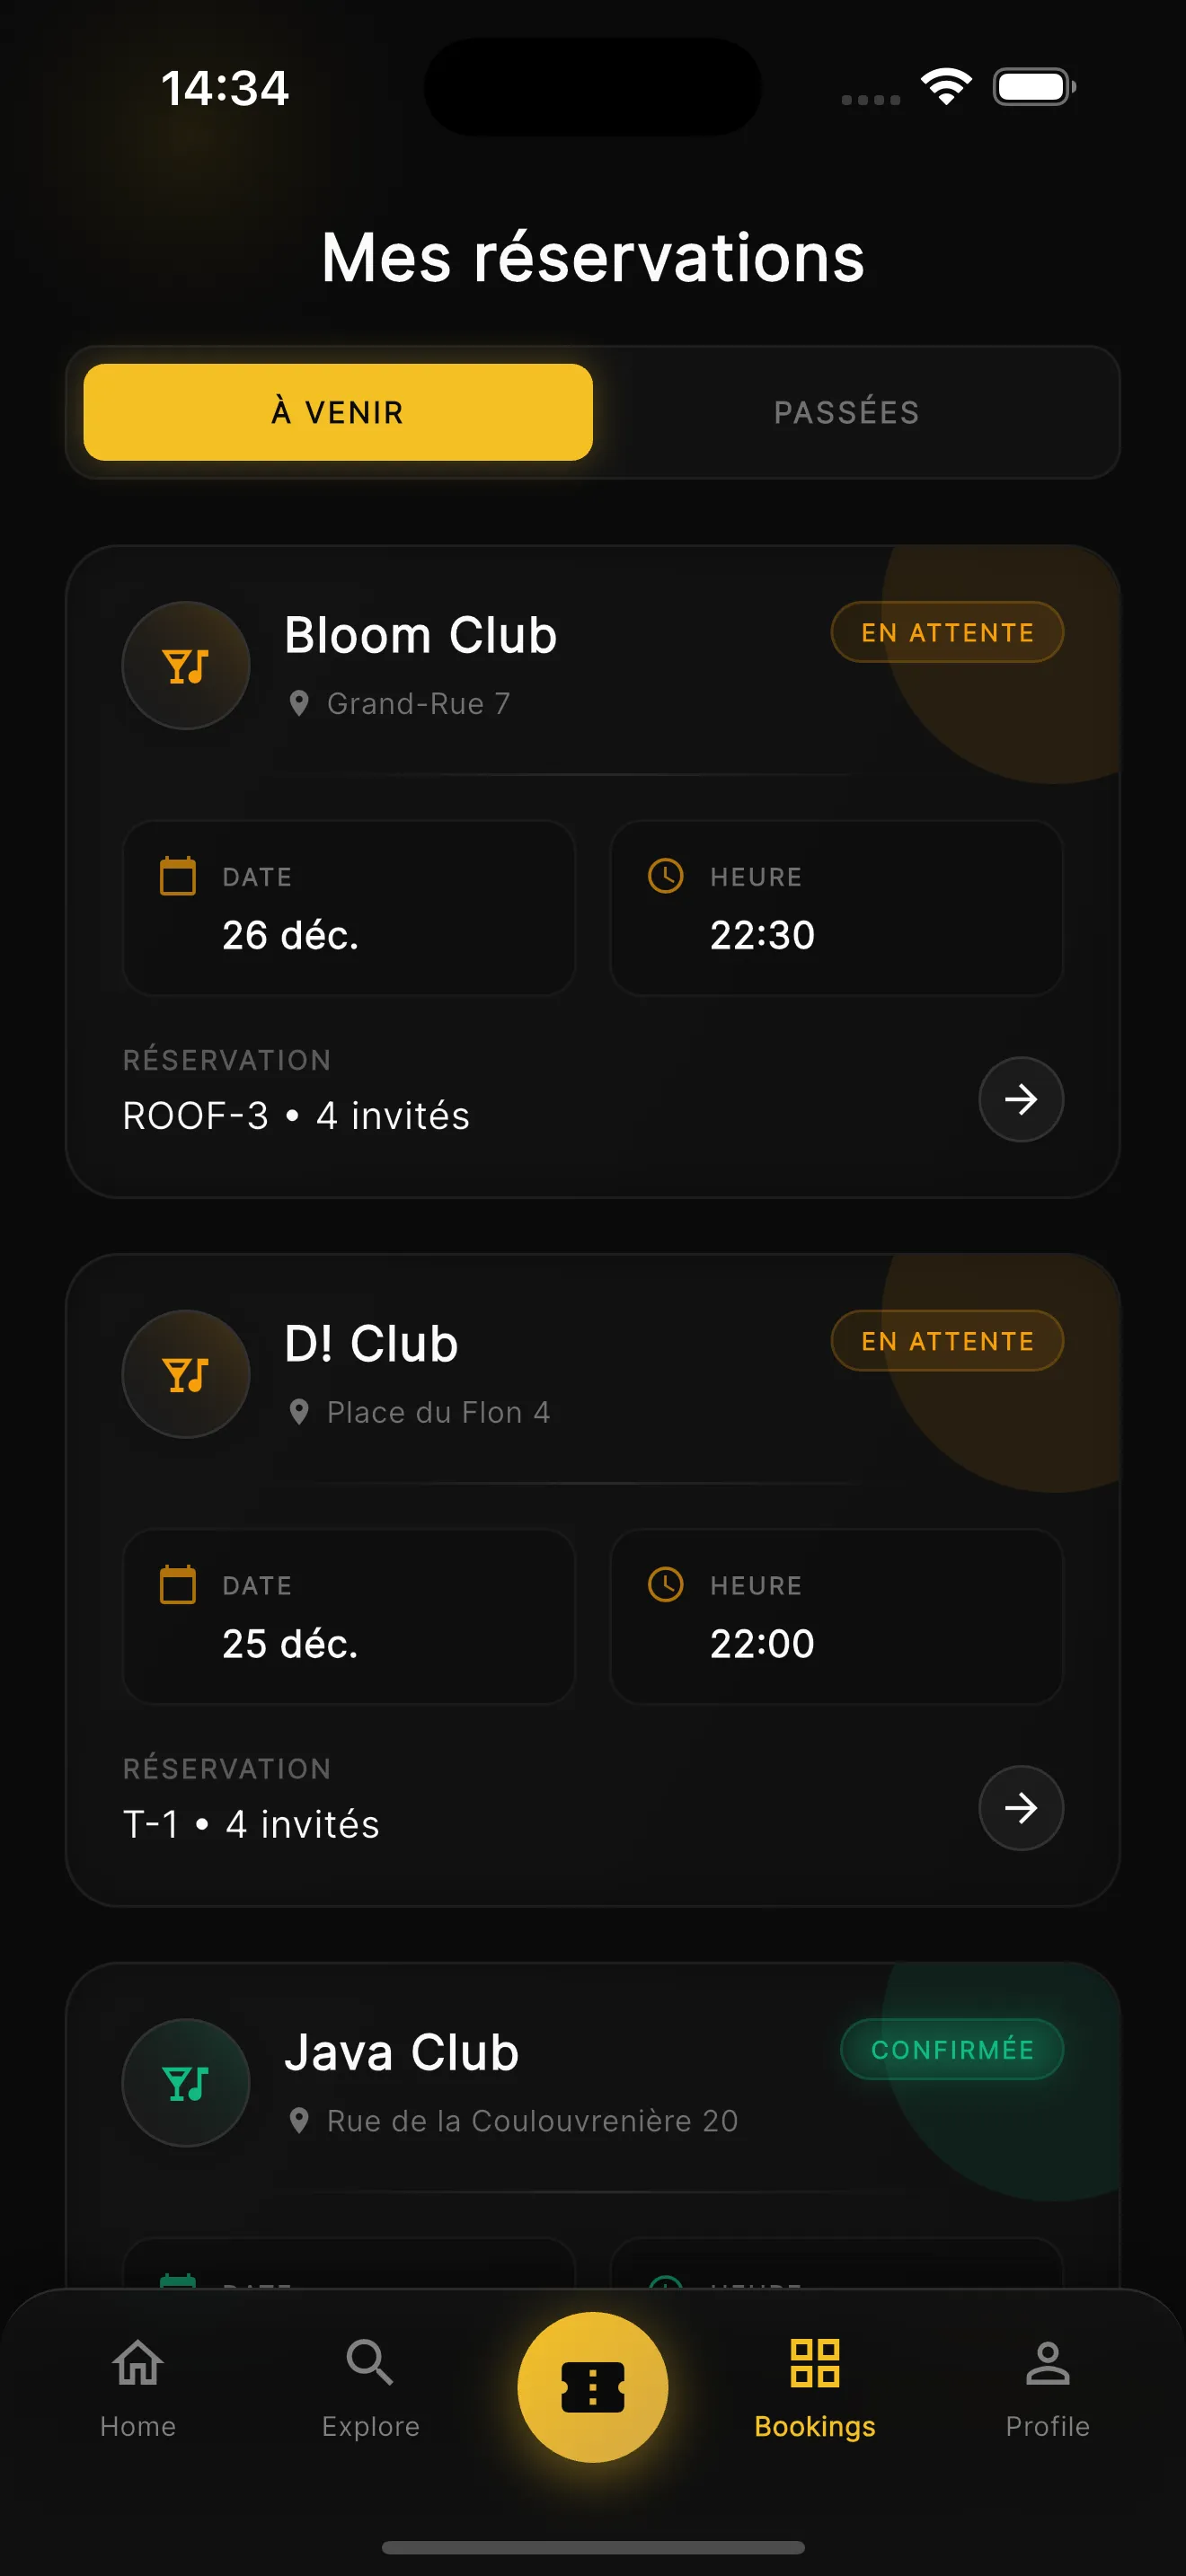The height and width of the screenshot is (2576, 1186).
Task: Tap the Bloom Club time 22:30 box
Action: point(836,908)
